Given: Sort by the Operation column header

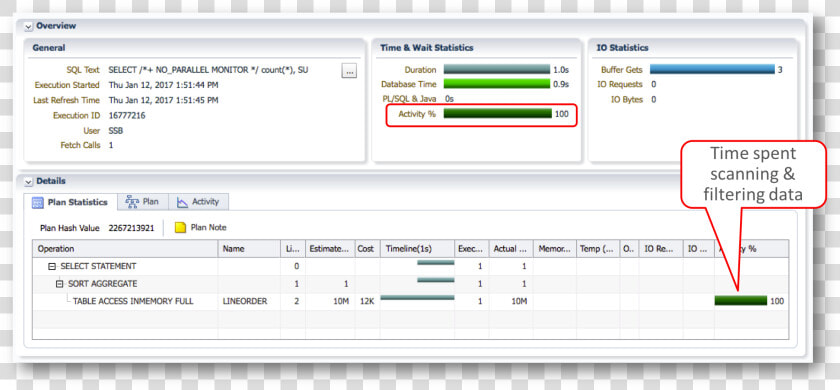Looking at the screenshot, I should [x=125, y=249].
